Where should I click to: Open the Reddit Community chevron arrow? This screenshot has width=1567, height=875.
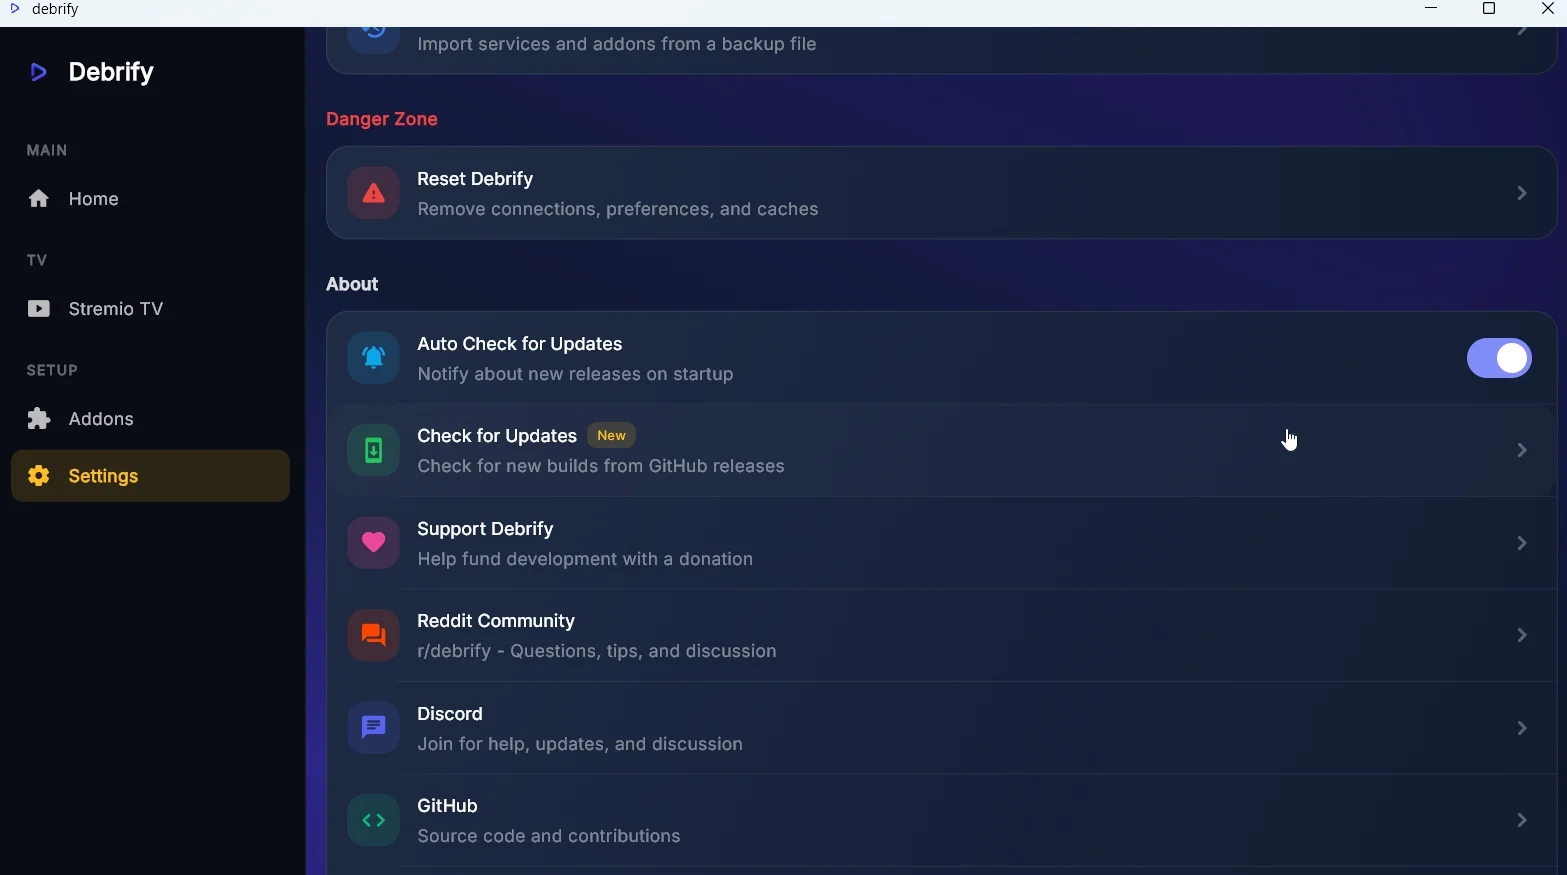(1522, 636)
